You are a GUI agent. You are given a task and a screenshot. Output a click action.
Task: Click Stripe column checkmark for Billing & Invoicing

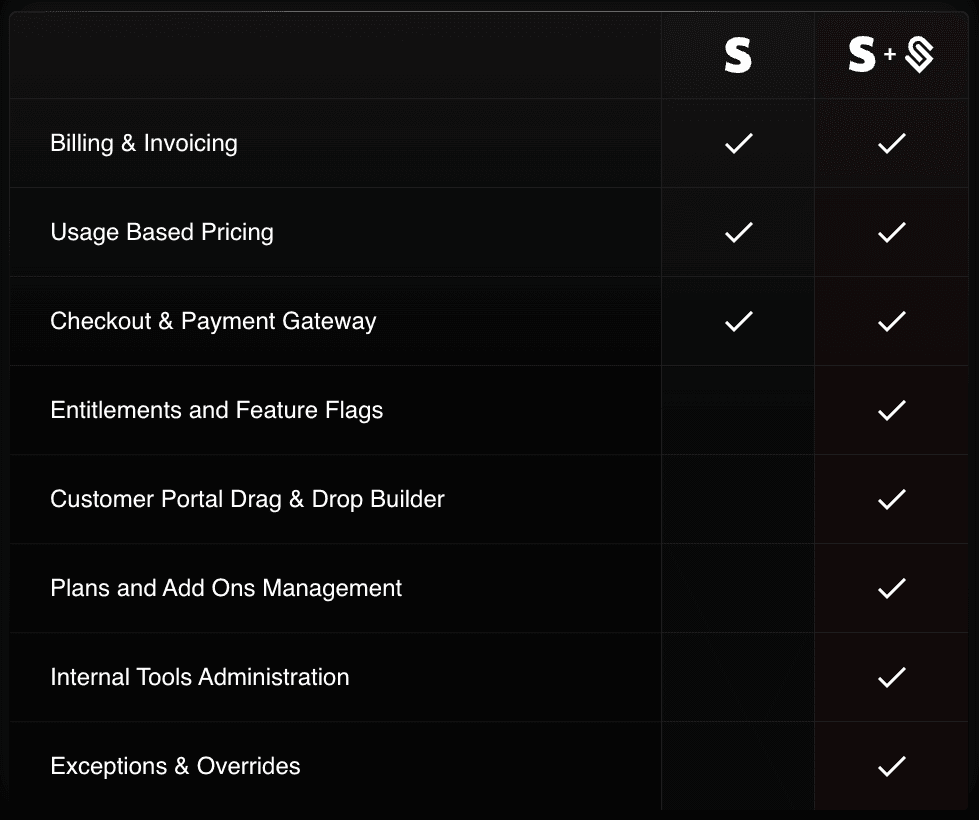coord(738,143)
